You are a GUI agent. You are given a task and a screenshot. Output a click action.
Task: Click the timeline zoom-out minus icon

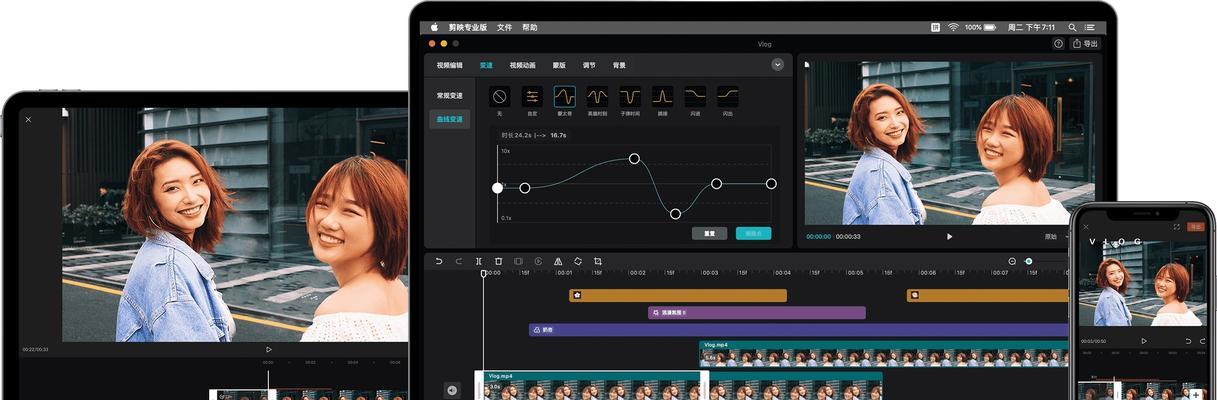[x=1012, y=261]
